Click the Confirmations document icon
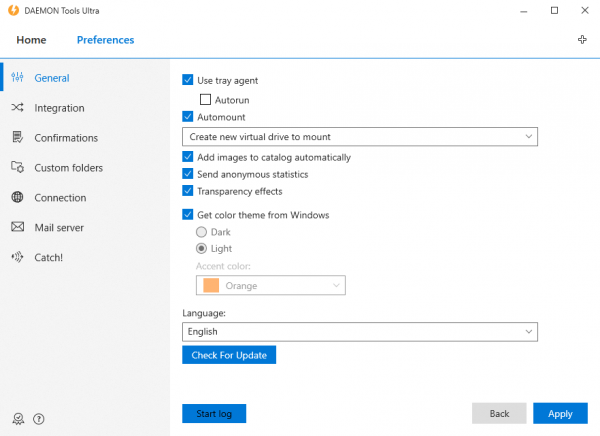Screen dimensions: 600x436 point(17,137)
